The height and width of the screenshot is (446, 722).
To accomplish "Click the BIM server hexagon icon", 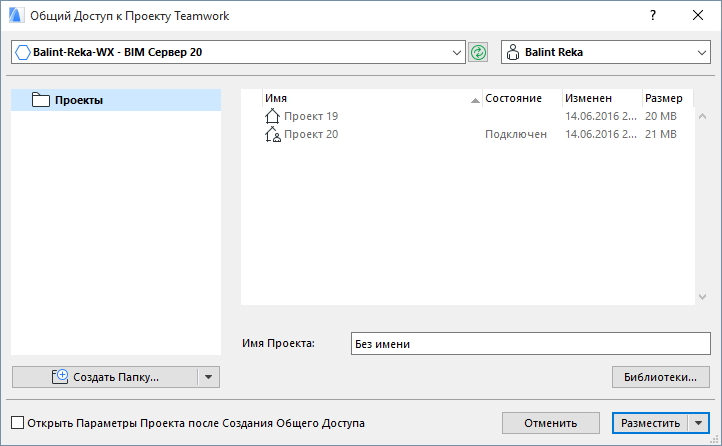I will pos(22,51).
